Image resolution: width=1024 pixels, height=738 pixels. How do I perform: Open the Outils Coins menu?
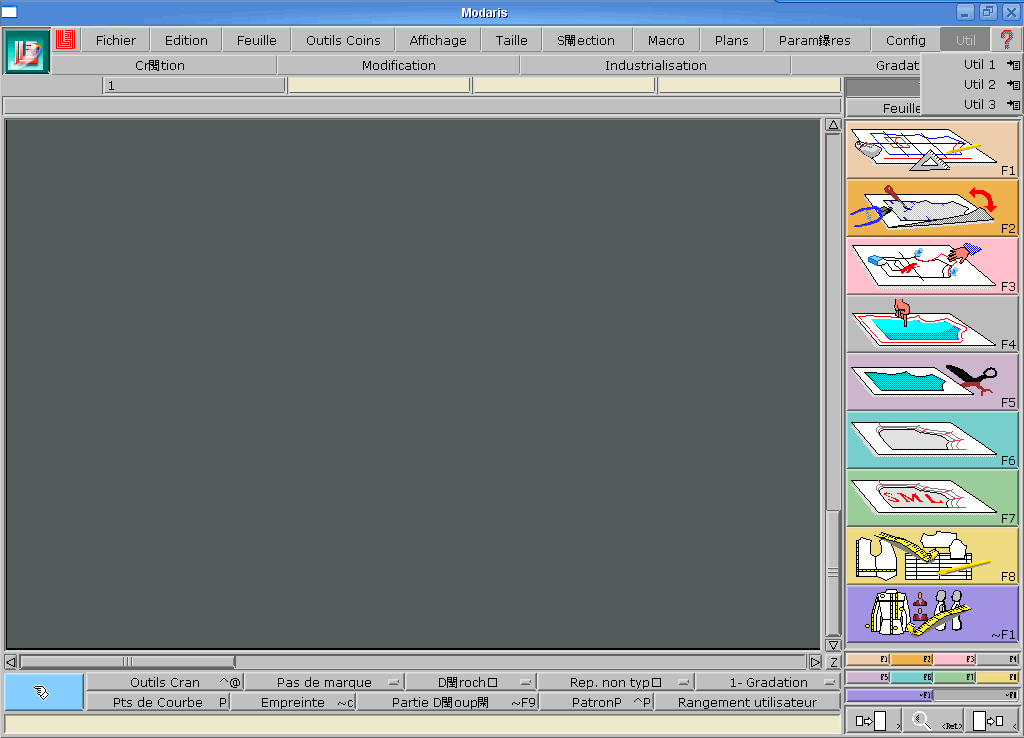[343, 40]
